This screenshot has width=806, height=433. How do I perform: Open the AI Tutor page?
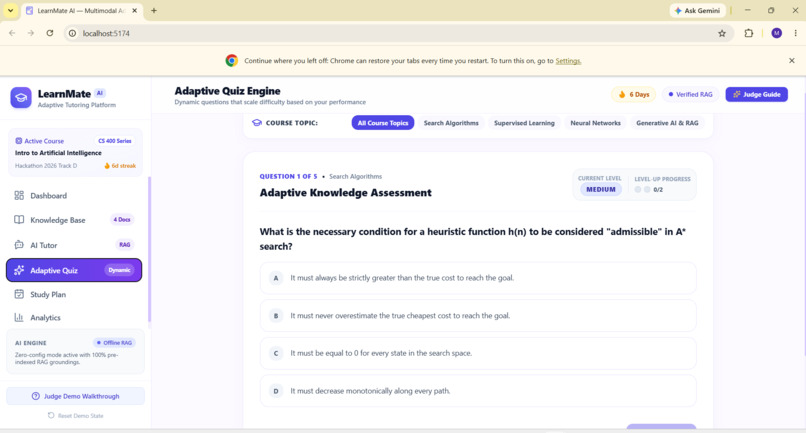(74, 245)
